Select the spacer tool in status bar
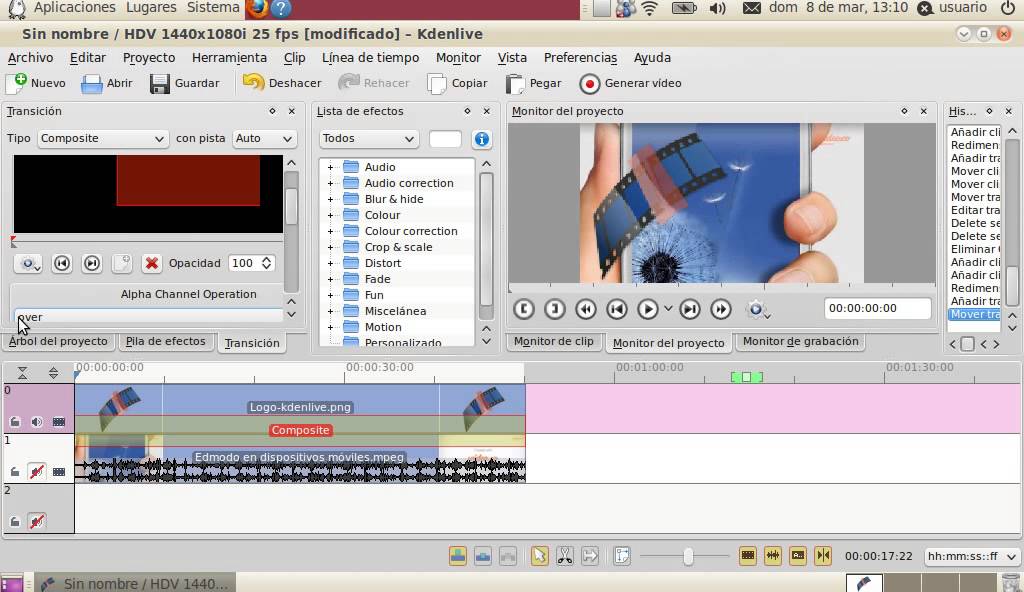Viewport: 1024px width, 592px height. (x=589, y=556)
